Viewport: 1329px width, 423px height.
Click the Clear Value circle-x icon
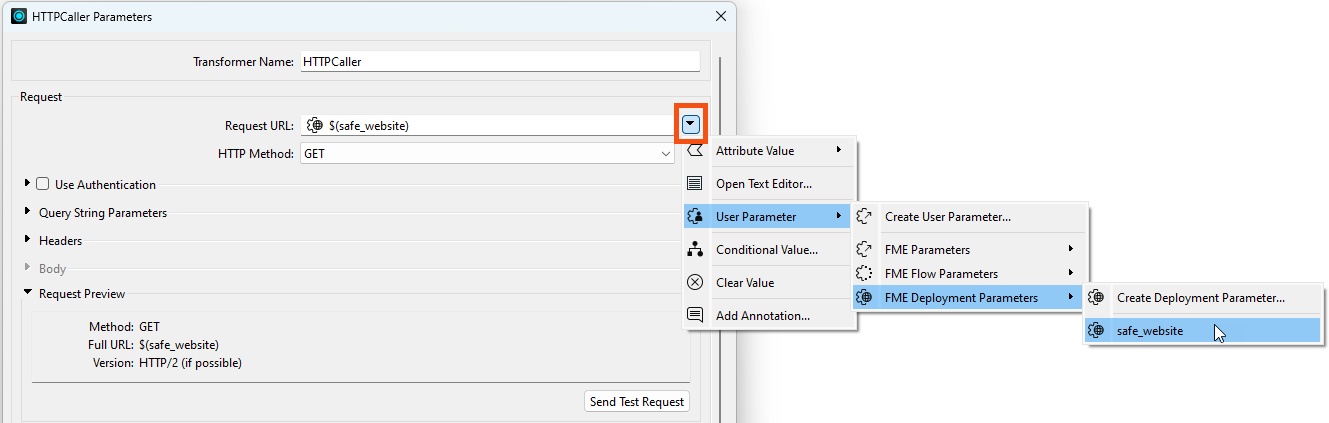click(x=695, y=283)
